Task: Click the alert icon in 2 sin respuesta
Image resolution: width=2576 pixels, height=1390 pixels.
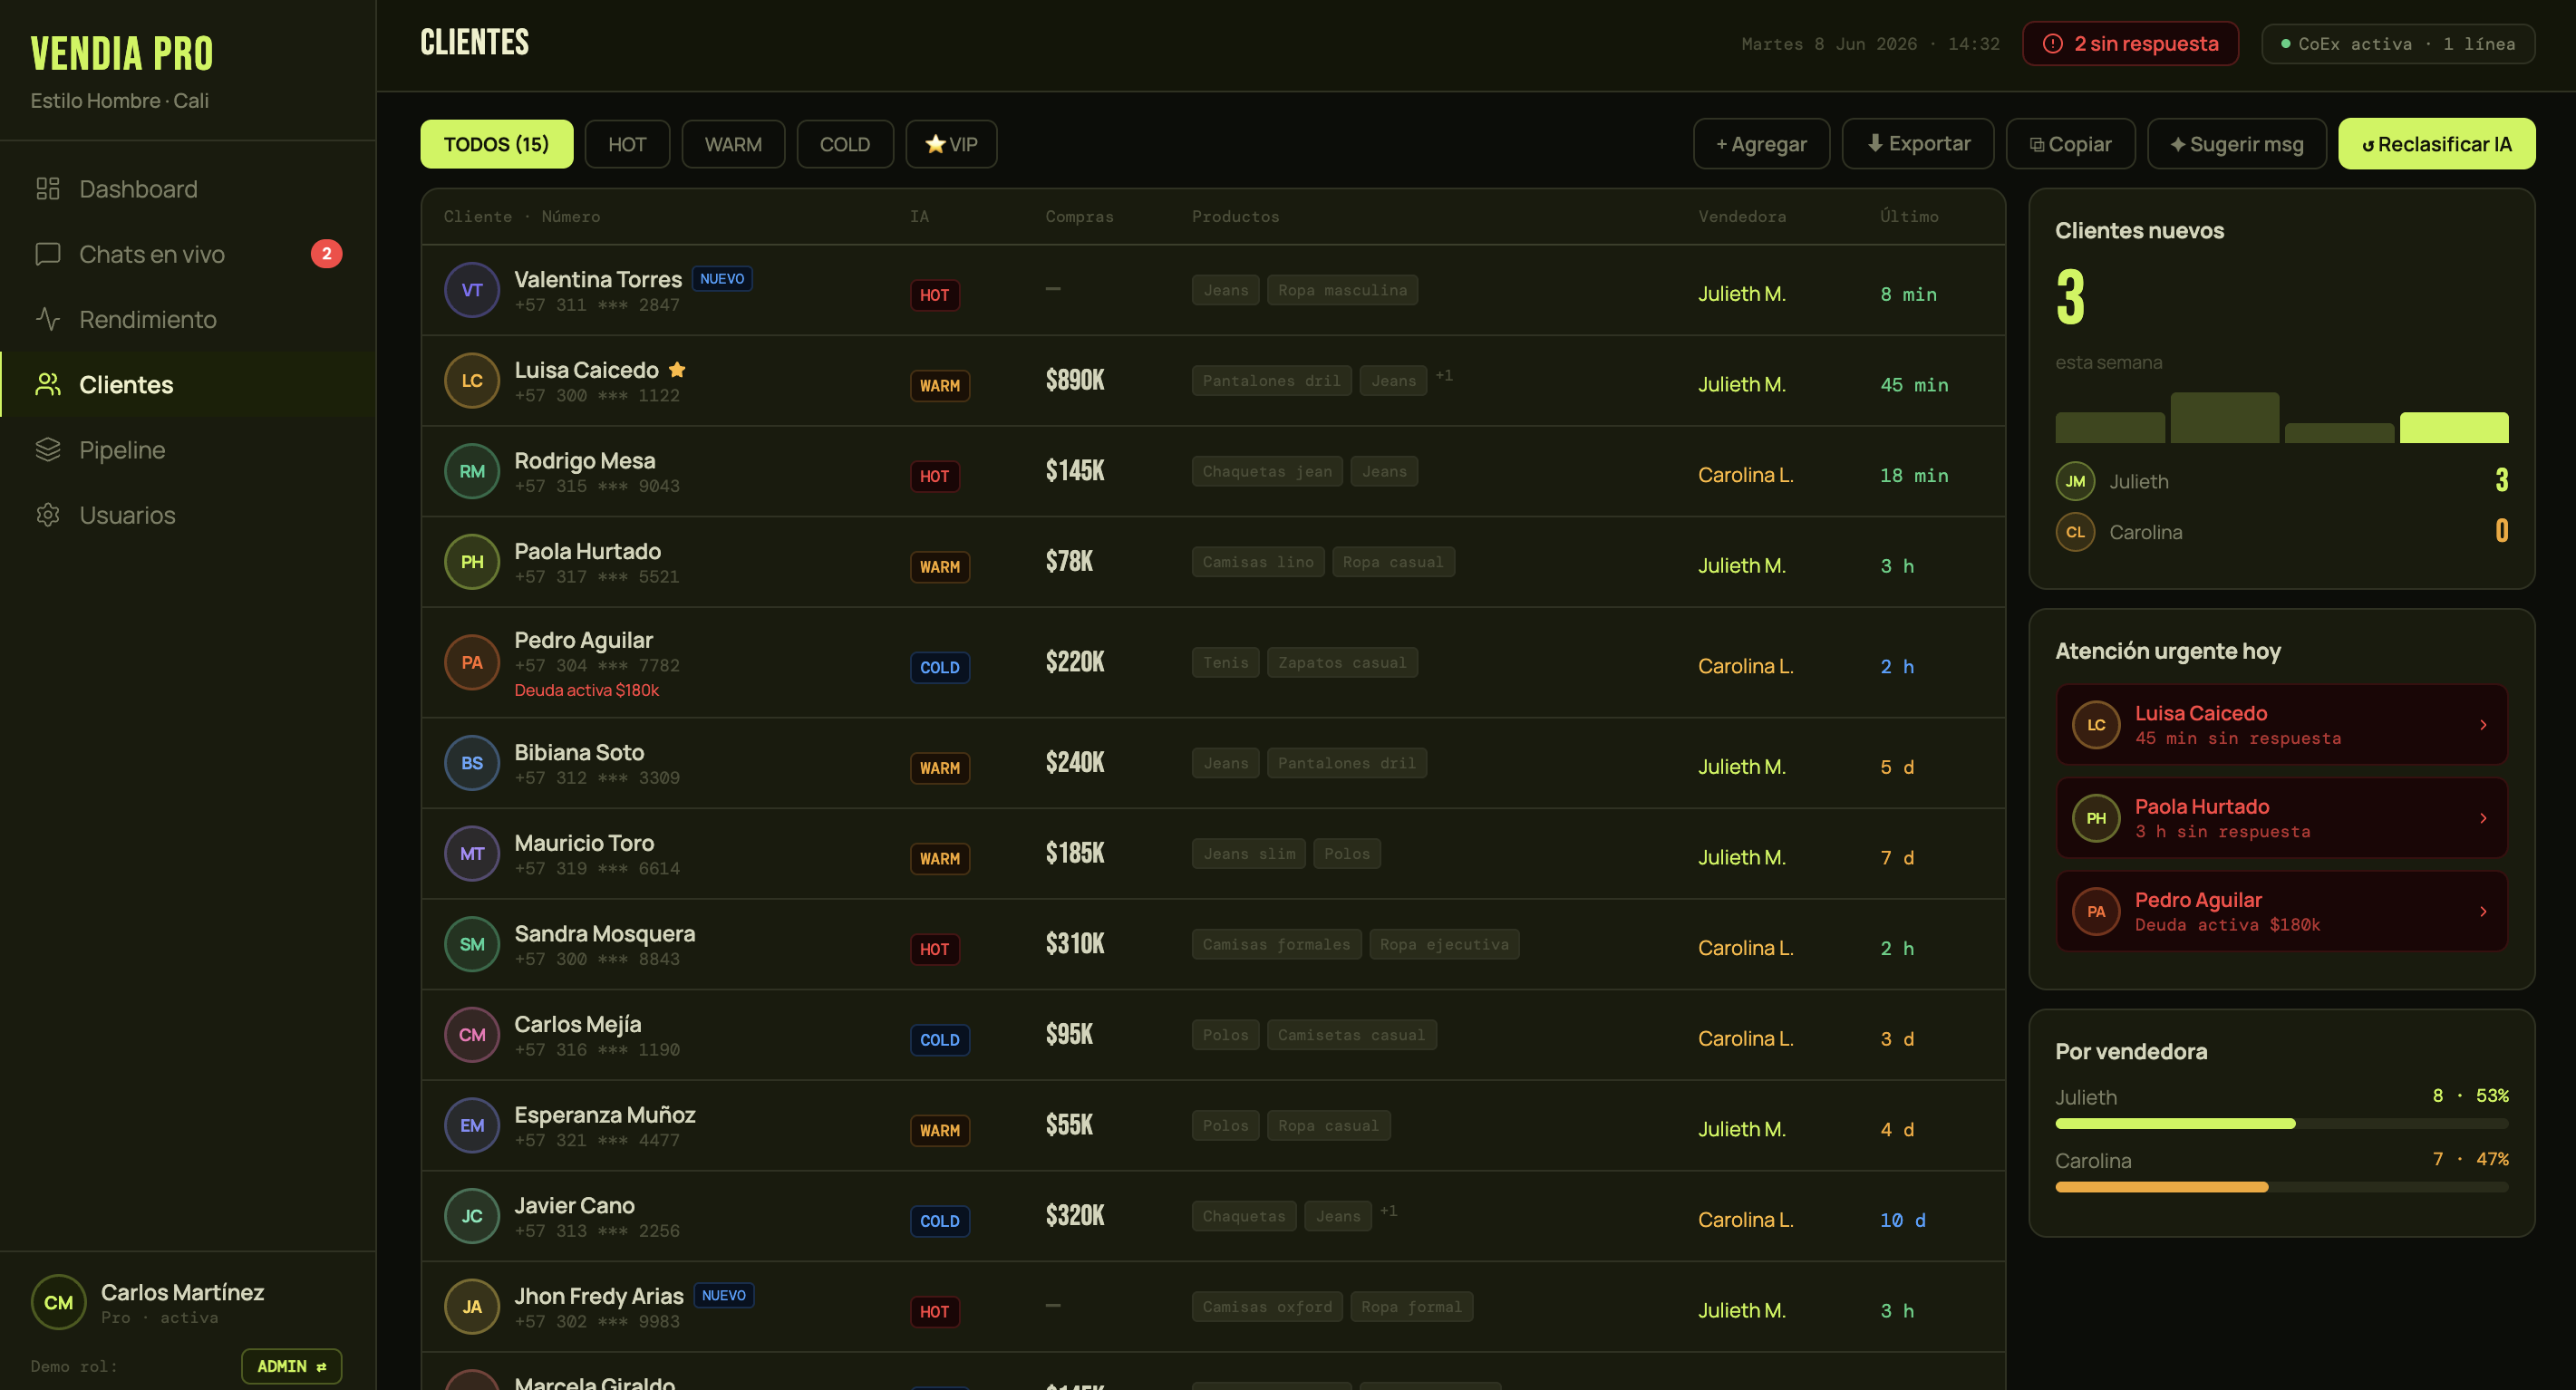Action: 2052,44
